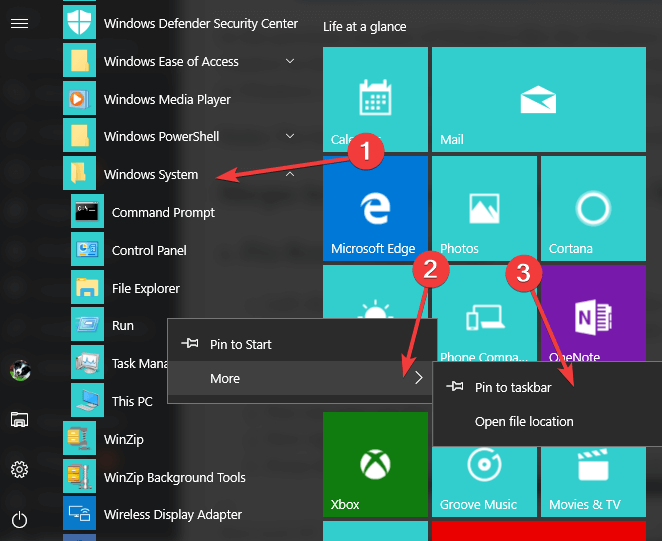This screenshot has height=541, width=662.
Task: Choose Pin to taskbar
Action: 547,387
